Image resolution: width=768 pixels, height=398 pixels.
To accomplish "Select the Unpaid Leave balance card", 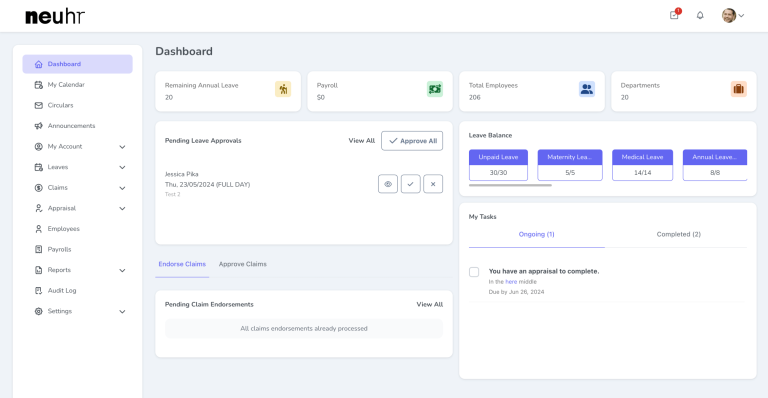I will tap(498, 165).
